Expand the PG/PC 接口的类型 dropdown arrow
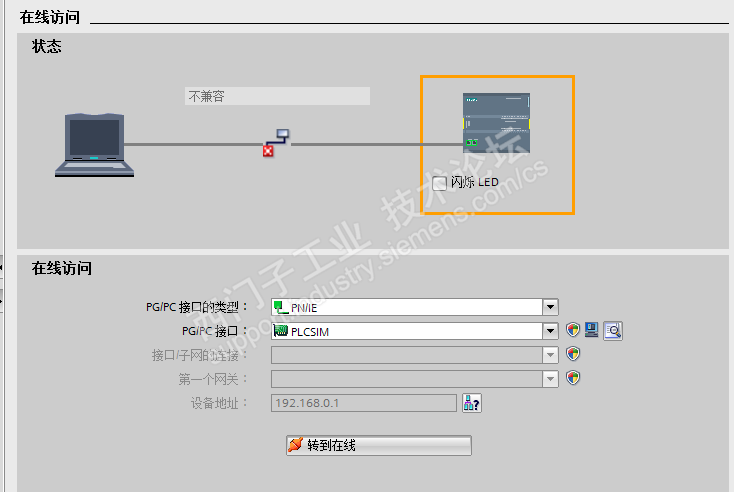This screenshot has width=734, height=492. [550, 307]
